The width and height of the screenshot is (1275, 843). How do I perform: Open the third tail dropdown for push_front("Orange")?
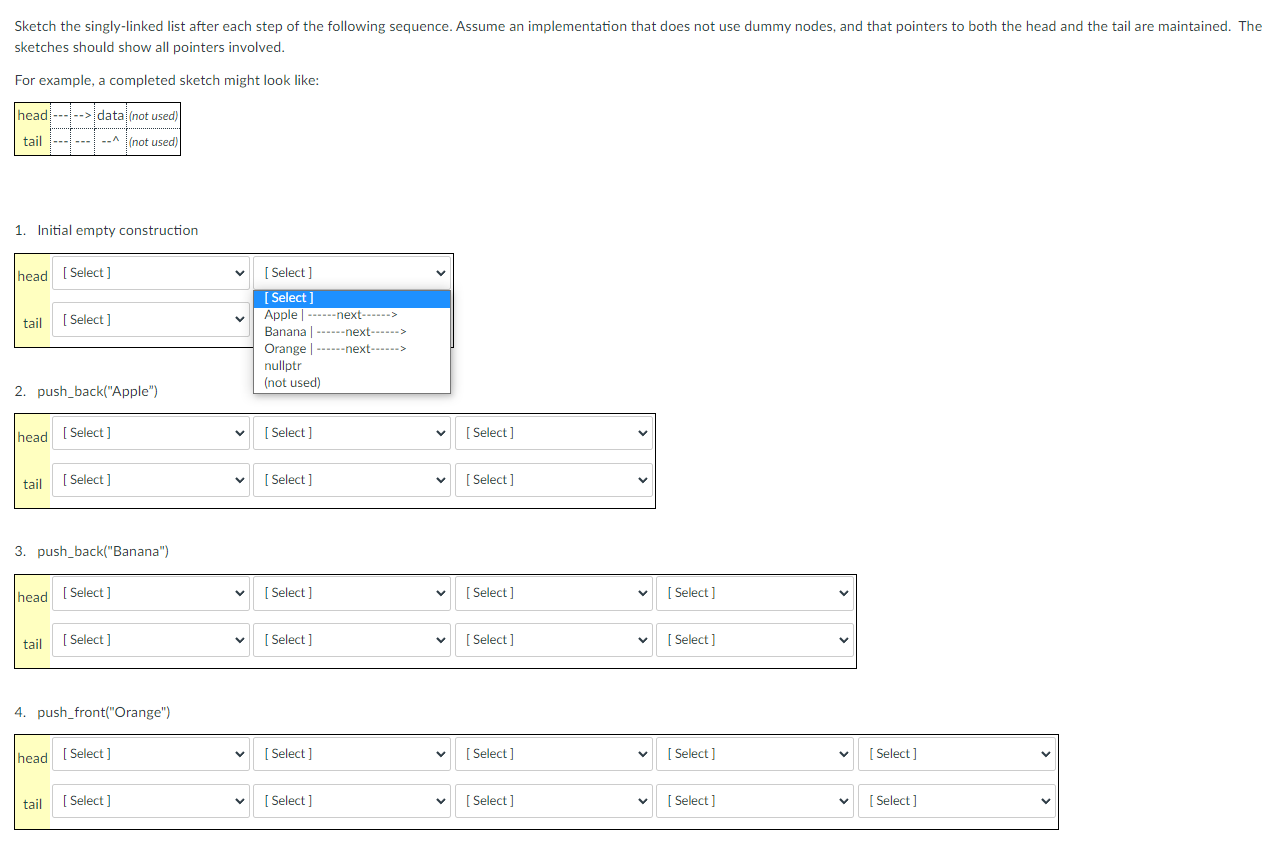click(x=554, y=800)
